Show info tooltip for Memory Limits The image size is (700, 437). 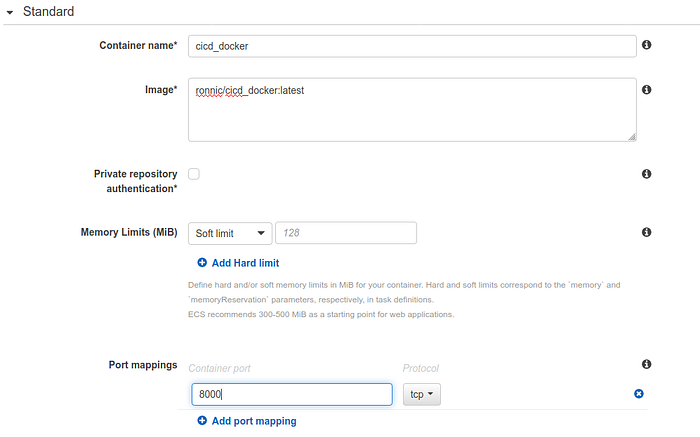646,233
